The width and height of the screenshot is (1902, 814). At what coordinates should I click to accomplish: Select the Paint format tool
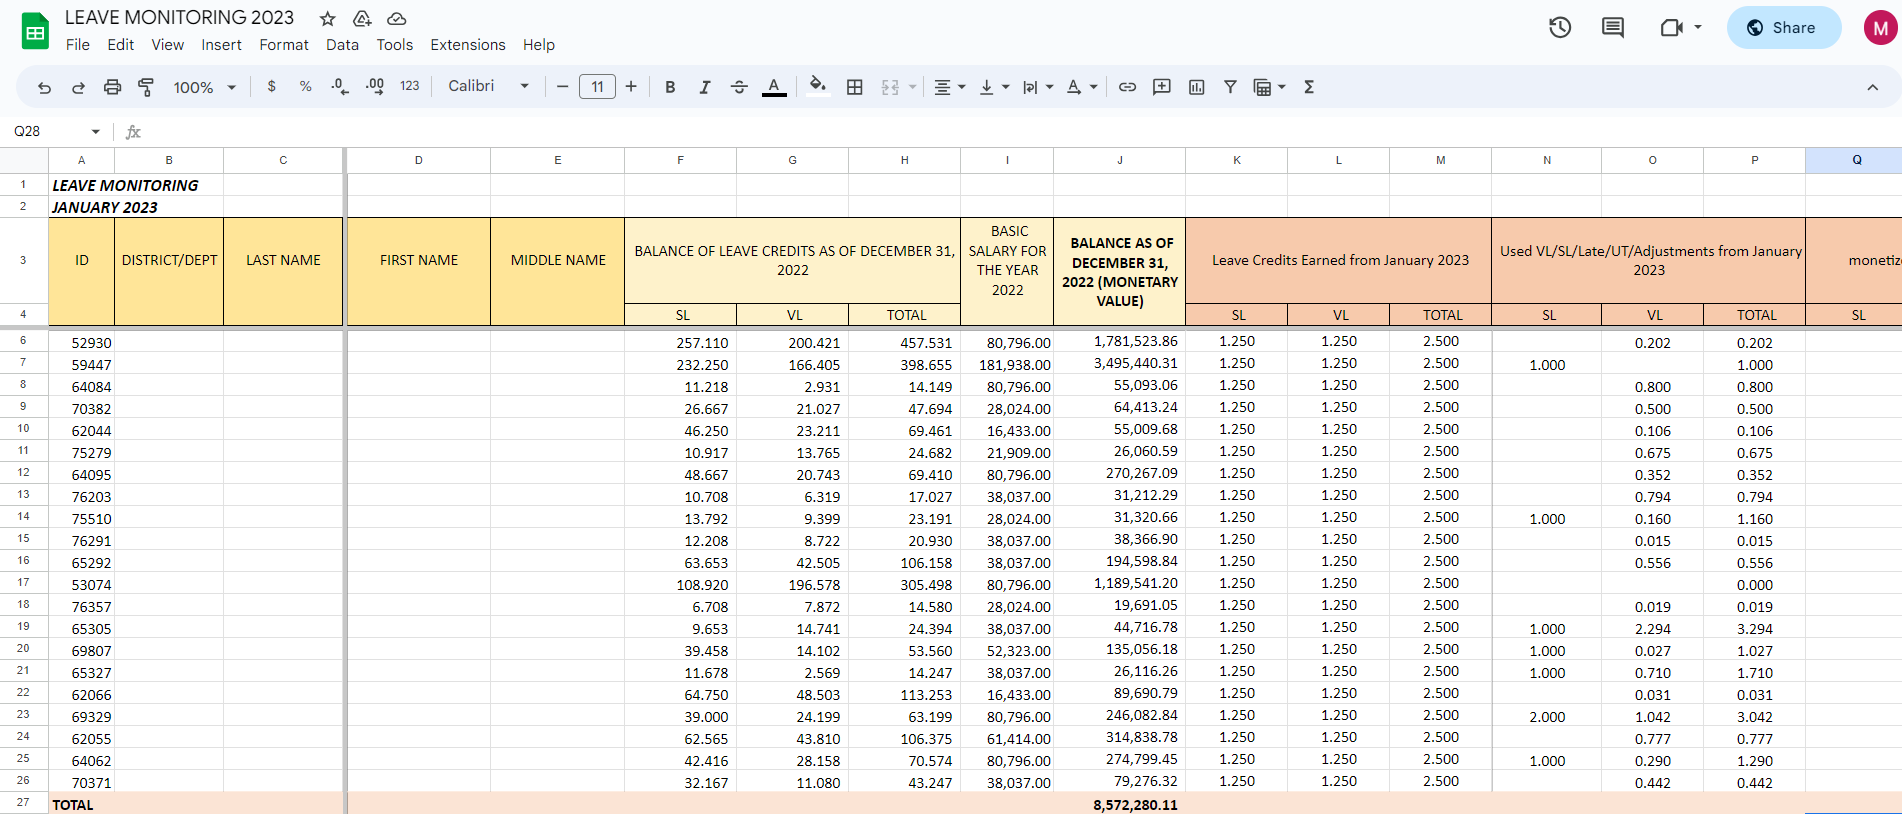(x=146, y=88)
